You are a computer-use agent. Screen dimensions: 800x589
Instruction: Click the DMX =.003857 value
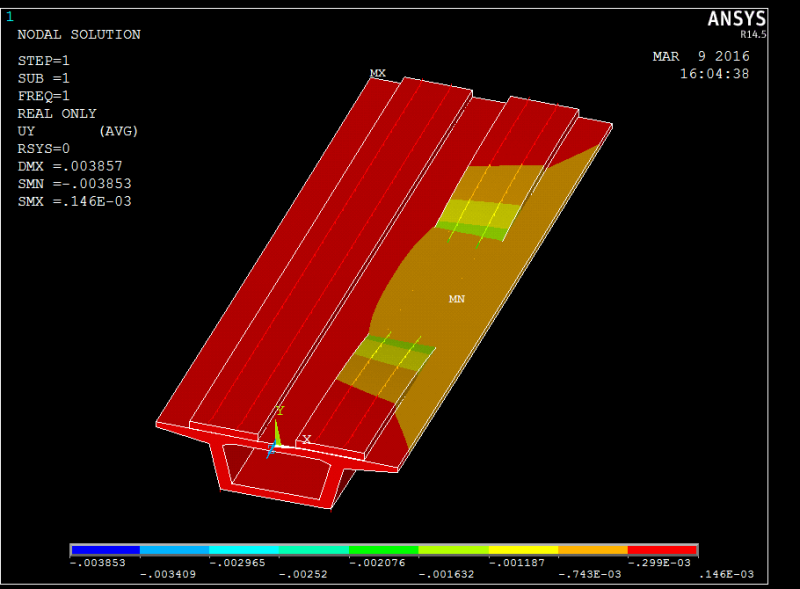[70, 166]
